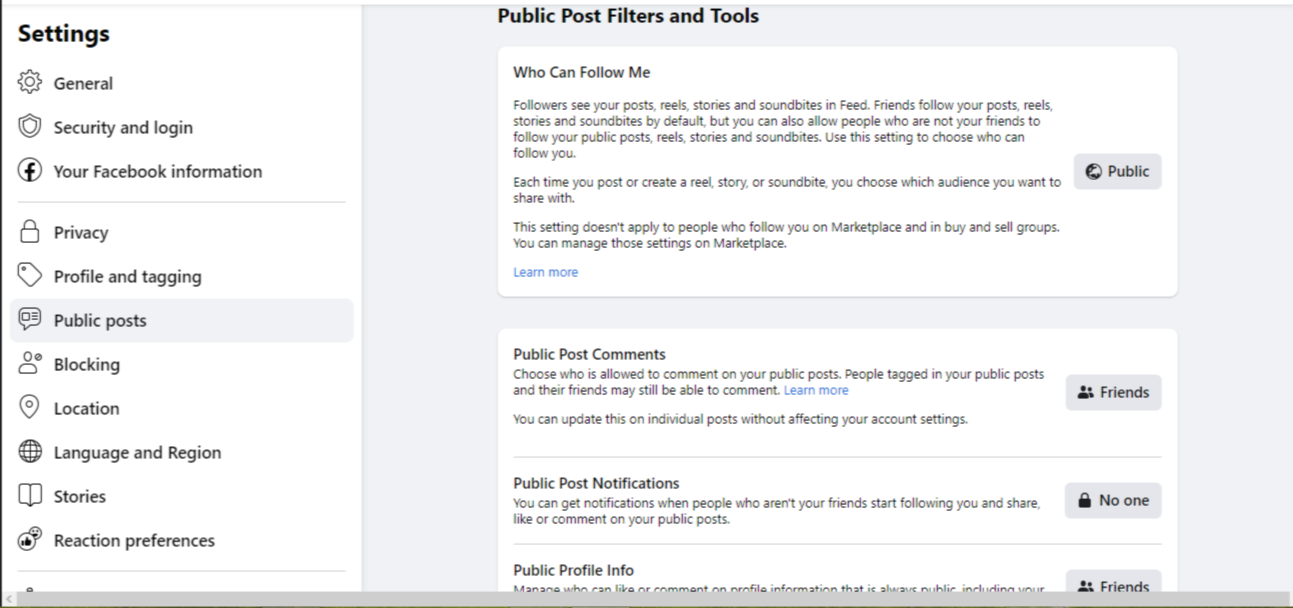Click the Stories open book icon
Image resolution: width=1293 pixels, height=608 pixels.
click(30, 495)
